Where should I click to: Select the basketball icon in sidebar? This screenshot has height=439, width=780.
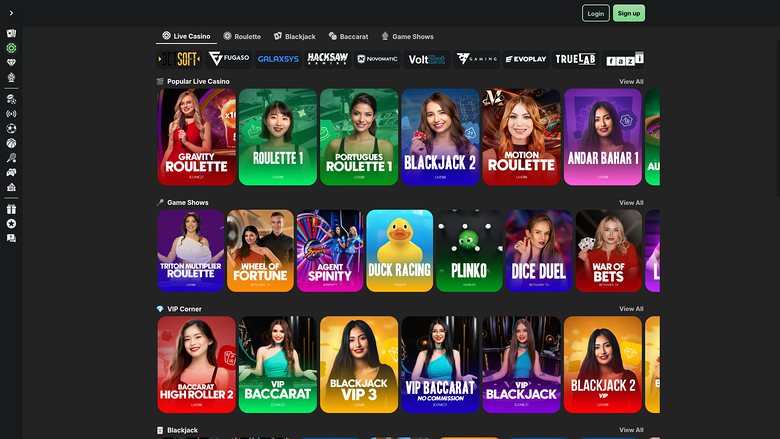(x=11, y=143)
